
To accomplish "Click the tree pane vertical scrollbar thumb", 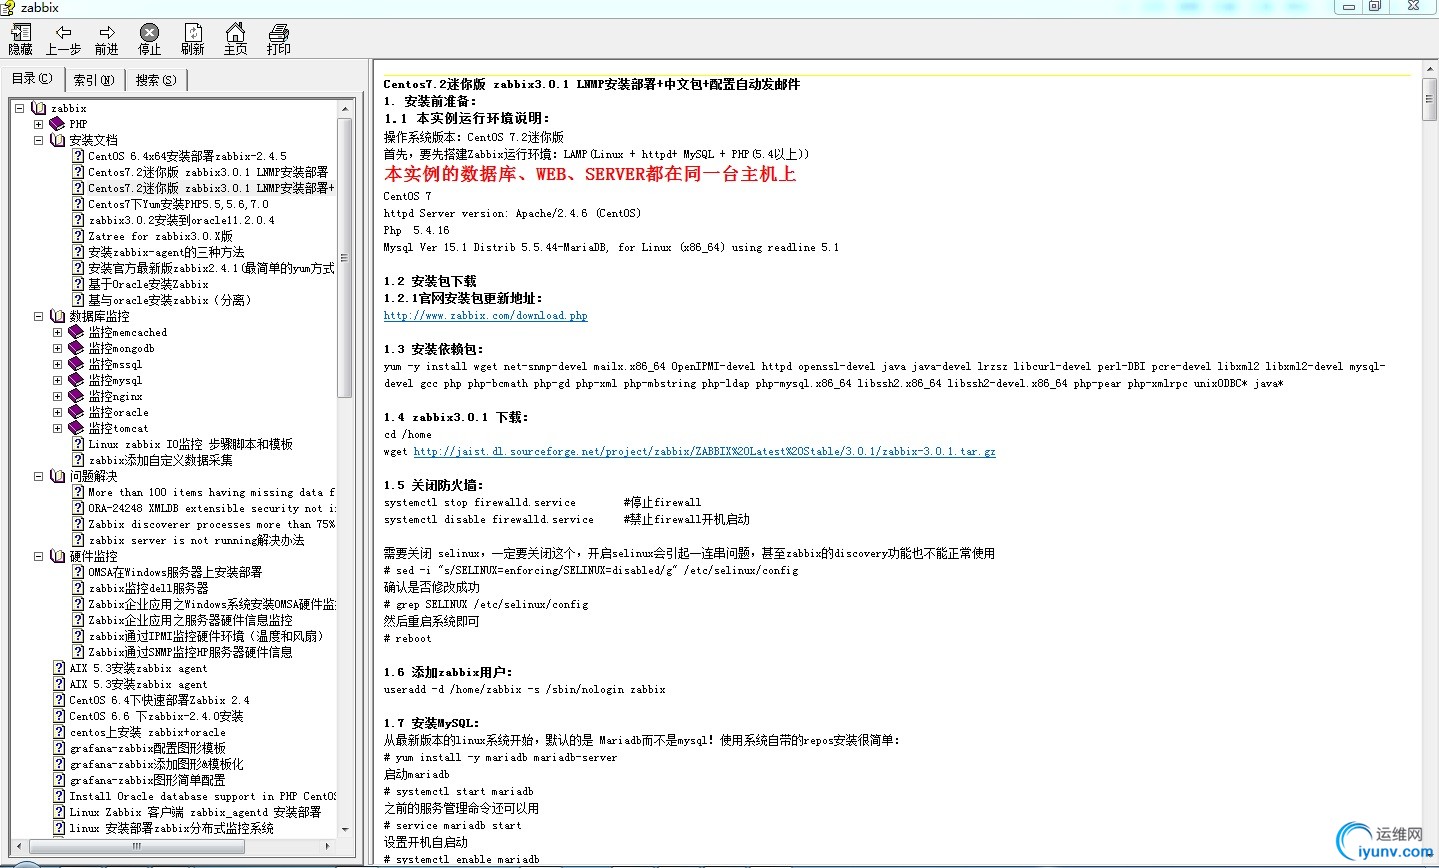I will pyautogui.click(x=345, y=258).
